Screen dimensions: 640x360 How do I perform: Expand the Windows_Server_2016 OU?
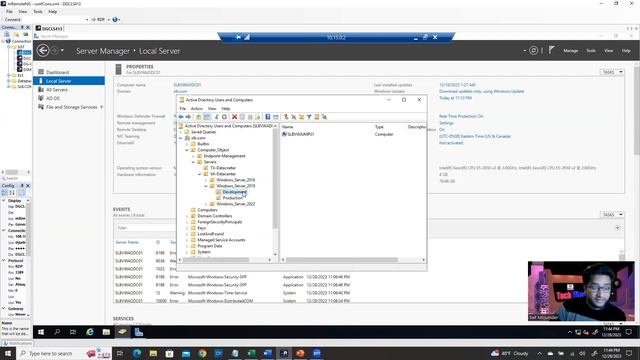click(206, 180)
